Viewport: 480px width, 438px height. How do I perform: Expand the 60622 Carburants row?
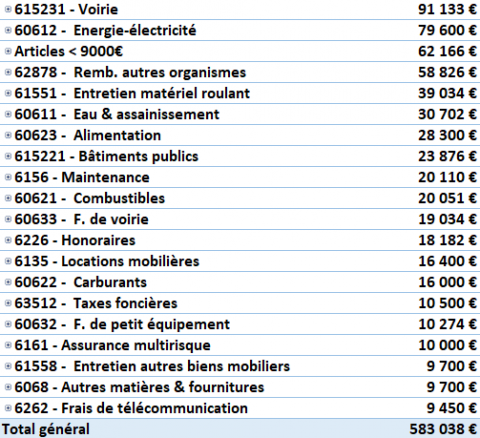tap(8, 282)
